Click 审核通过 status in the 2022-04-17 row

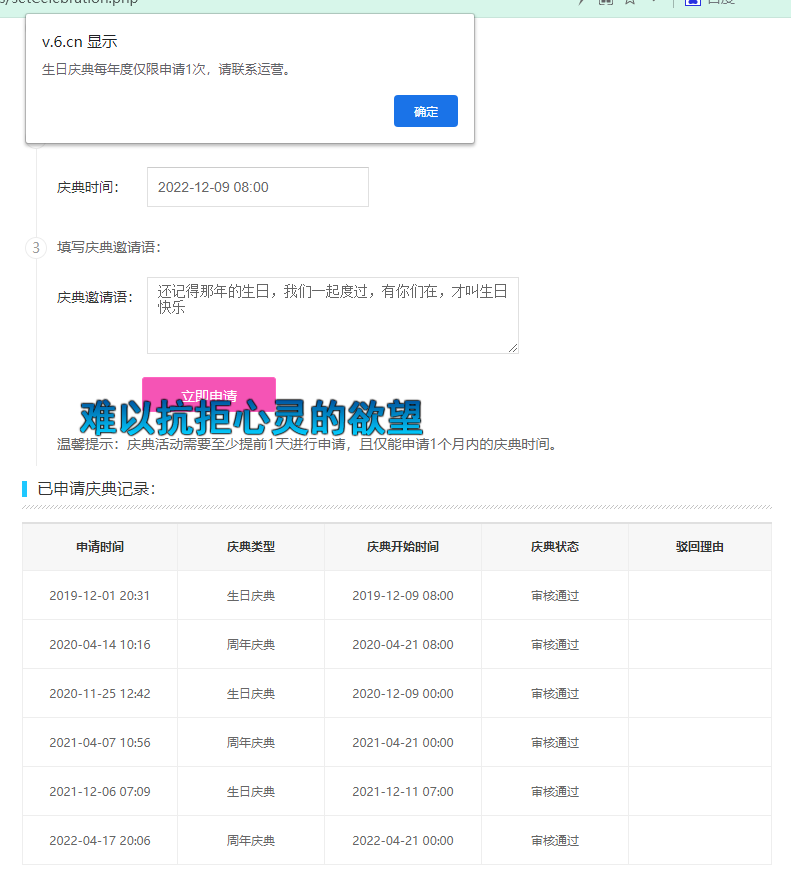click(x=555, y=840)
